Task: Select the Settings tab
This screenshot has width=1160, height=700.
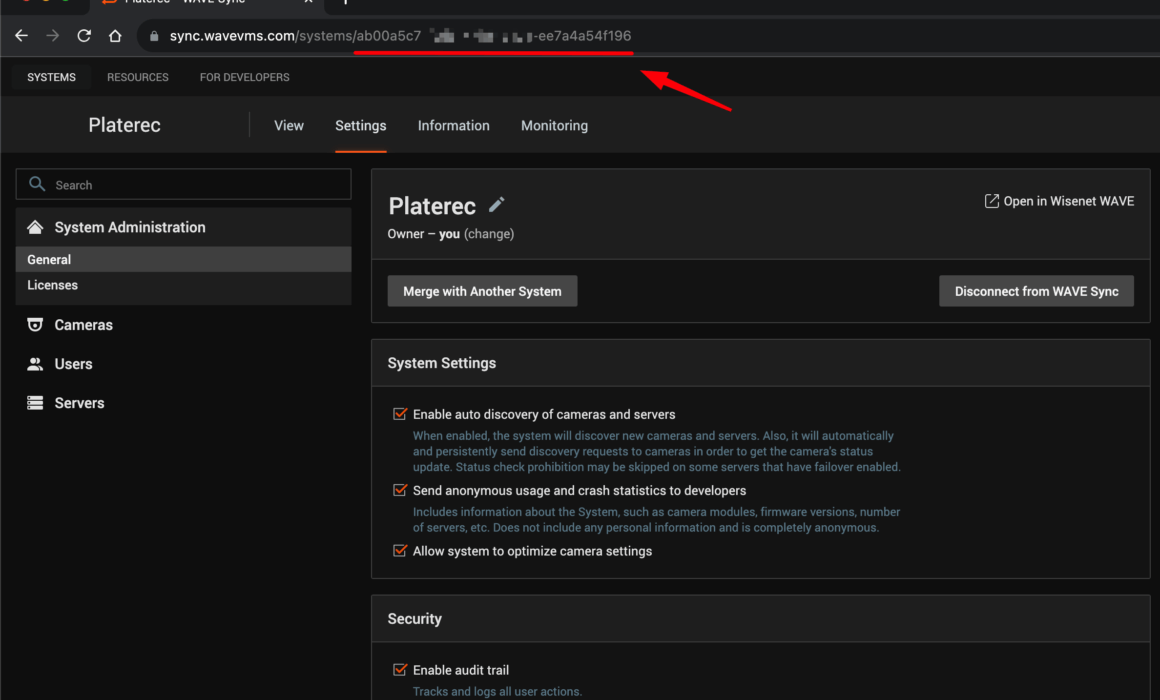Action: click(360, 126)
